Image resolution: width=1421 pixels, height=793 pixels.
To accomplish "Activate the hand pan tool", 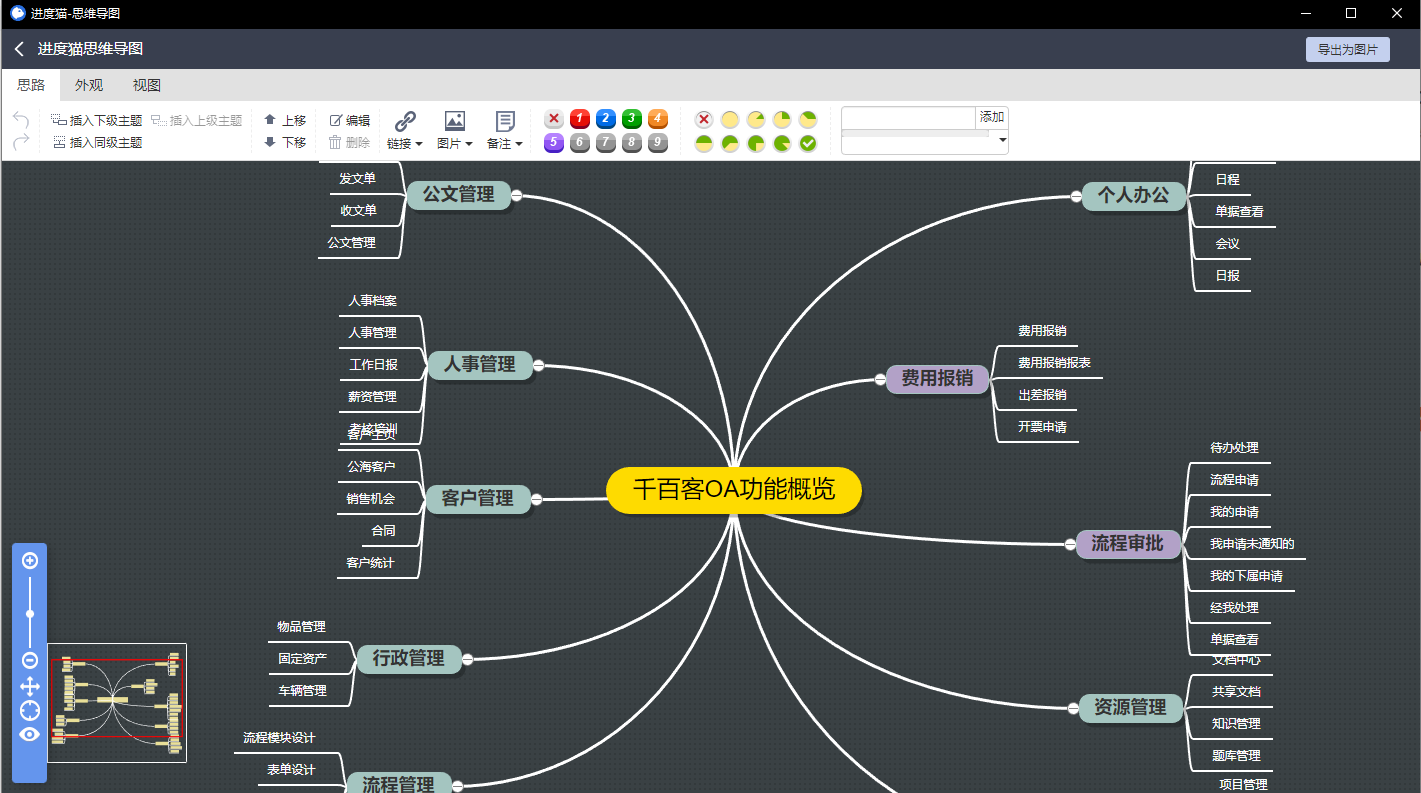I will pos(30,686).
